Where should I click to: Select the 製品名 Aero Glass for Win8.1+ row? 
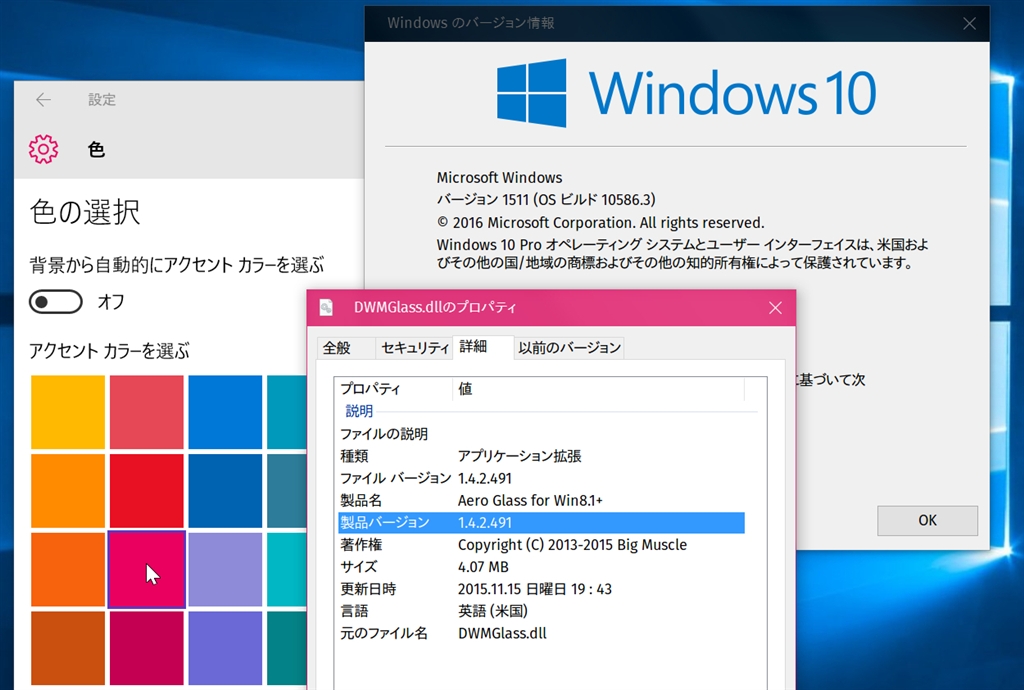click(541, 500)
